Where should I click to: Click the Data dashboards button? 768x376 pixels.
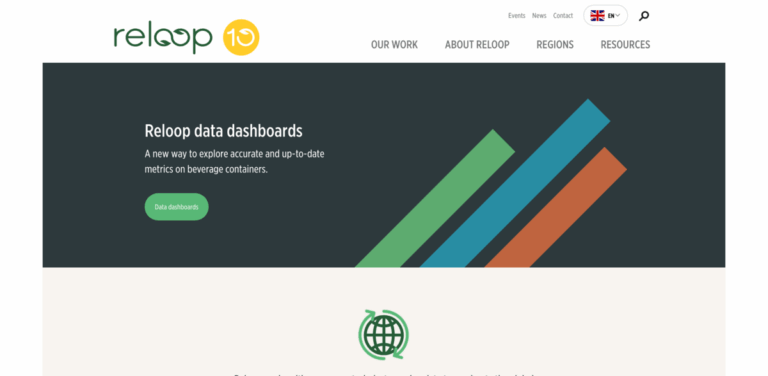[x=176, y=207]
